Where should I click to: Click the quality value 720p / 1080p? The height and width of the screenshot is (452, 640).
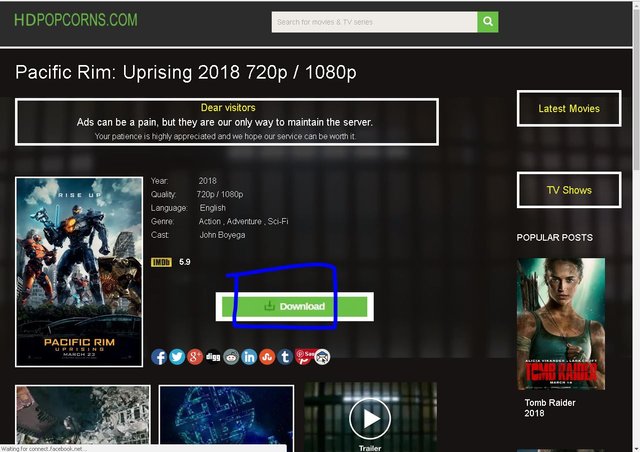[x=220, y=194]
